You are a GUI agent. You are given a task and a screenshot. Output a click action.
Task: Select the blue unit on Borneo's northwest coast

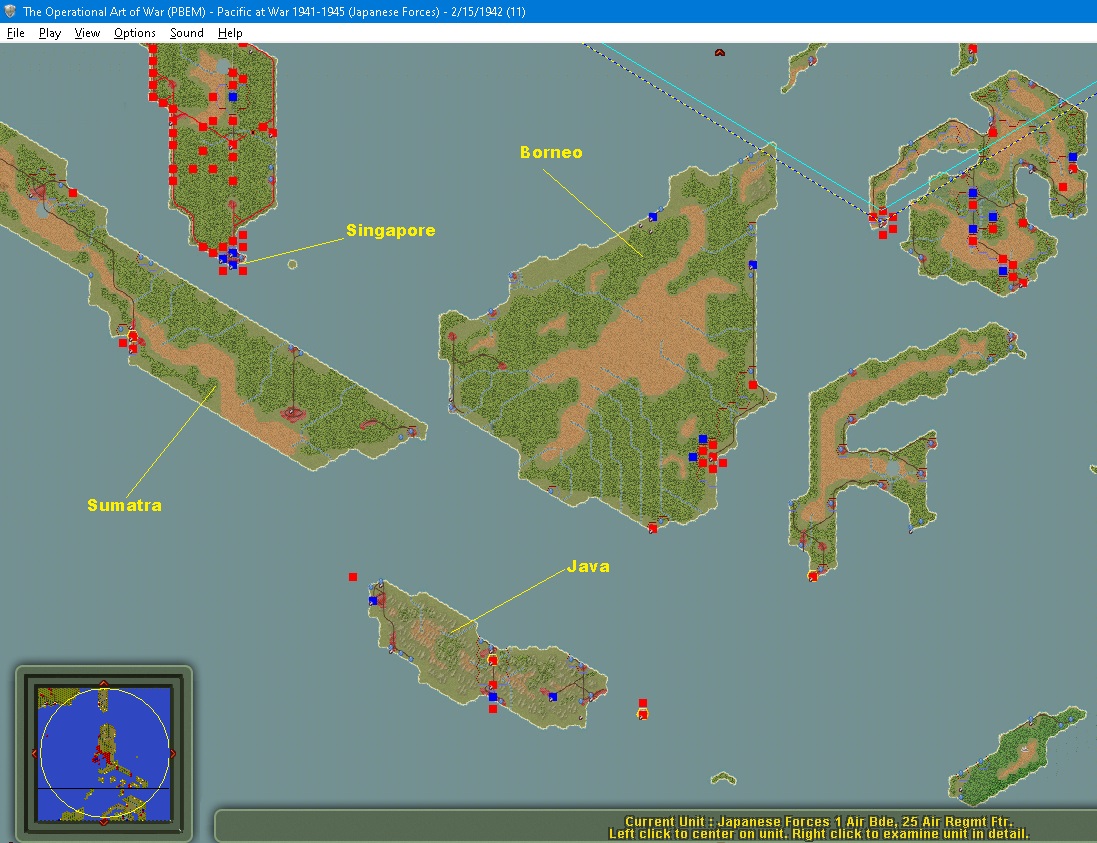pos(653,217)
